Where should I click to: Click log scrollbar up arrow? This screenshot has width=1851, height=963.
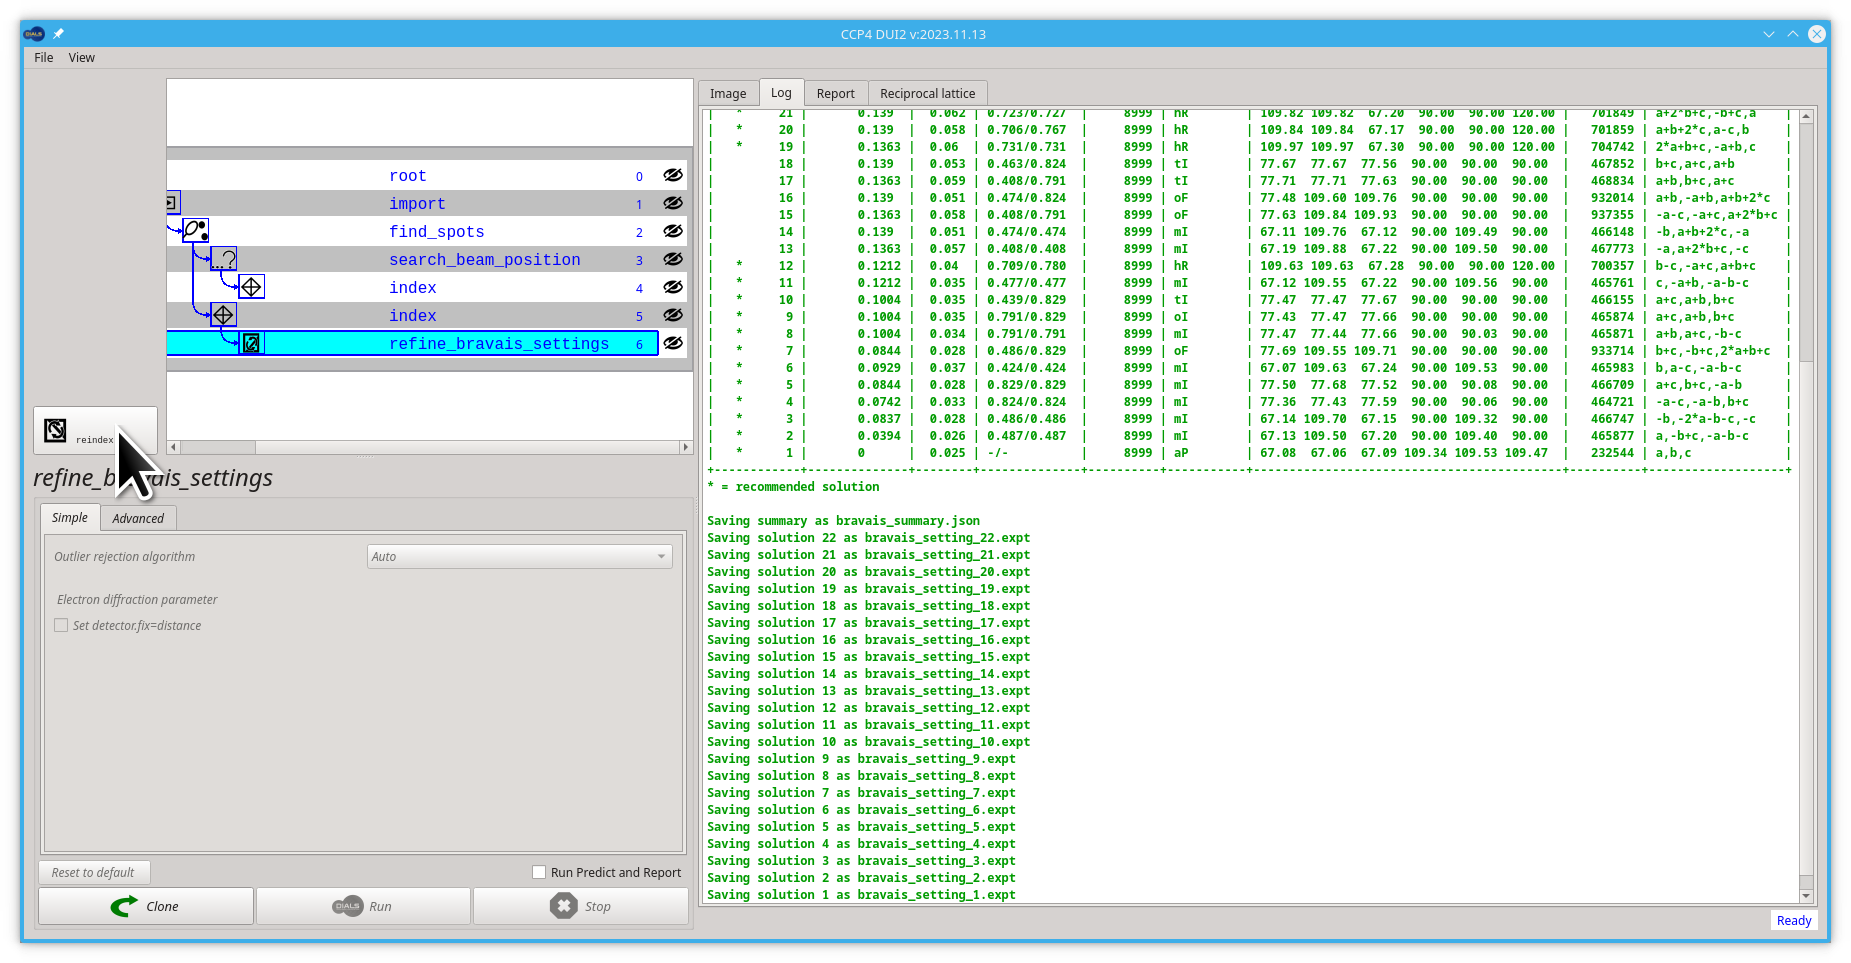pyautogui.click(x=1806, y=116)
